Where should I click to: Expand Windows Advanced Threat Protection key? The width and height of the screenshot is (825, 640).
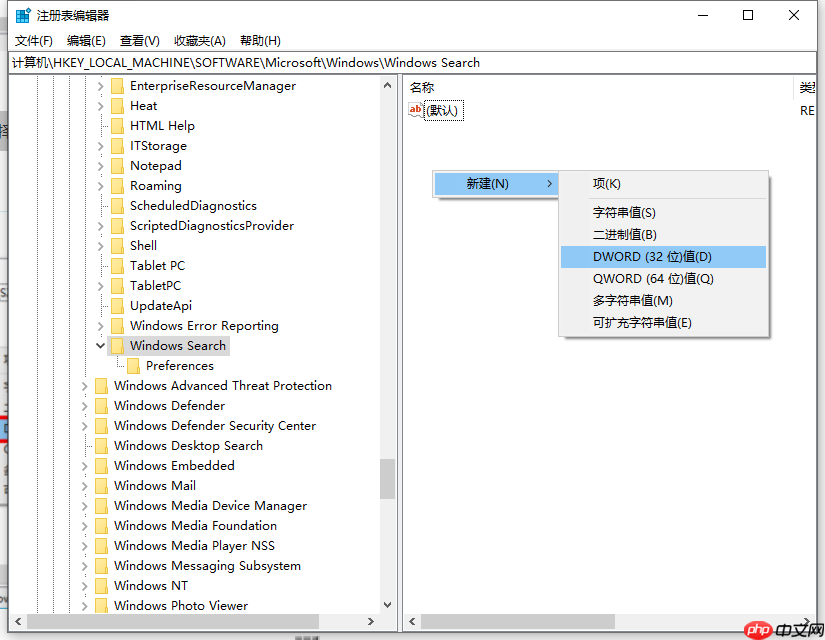coord(85,386)
